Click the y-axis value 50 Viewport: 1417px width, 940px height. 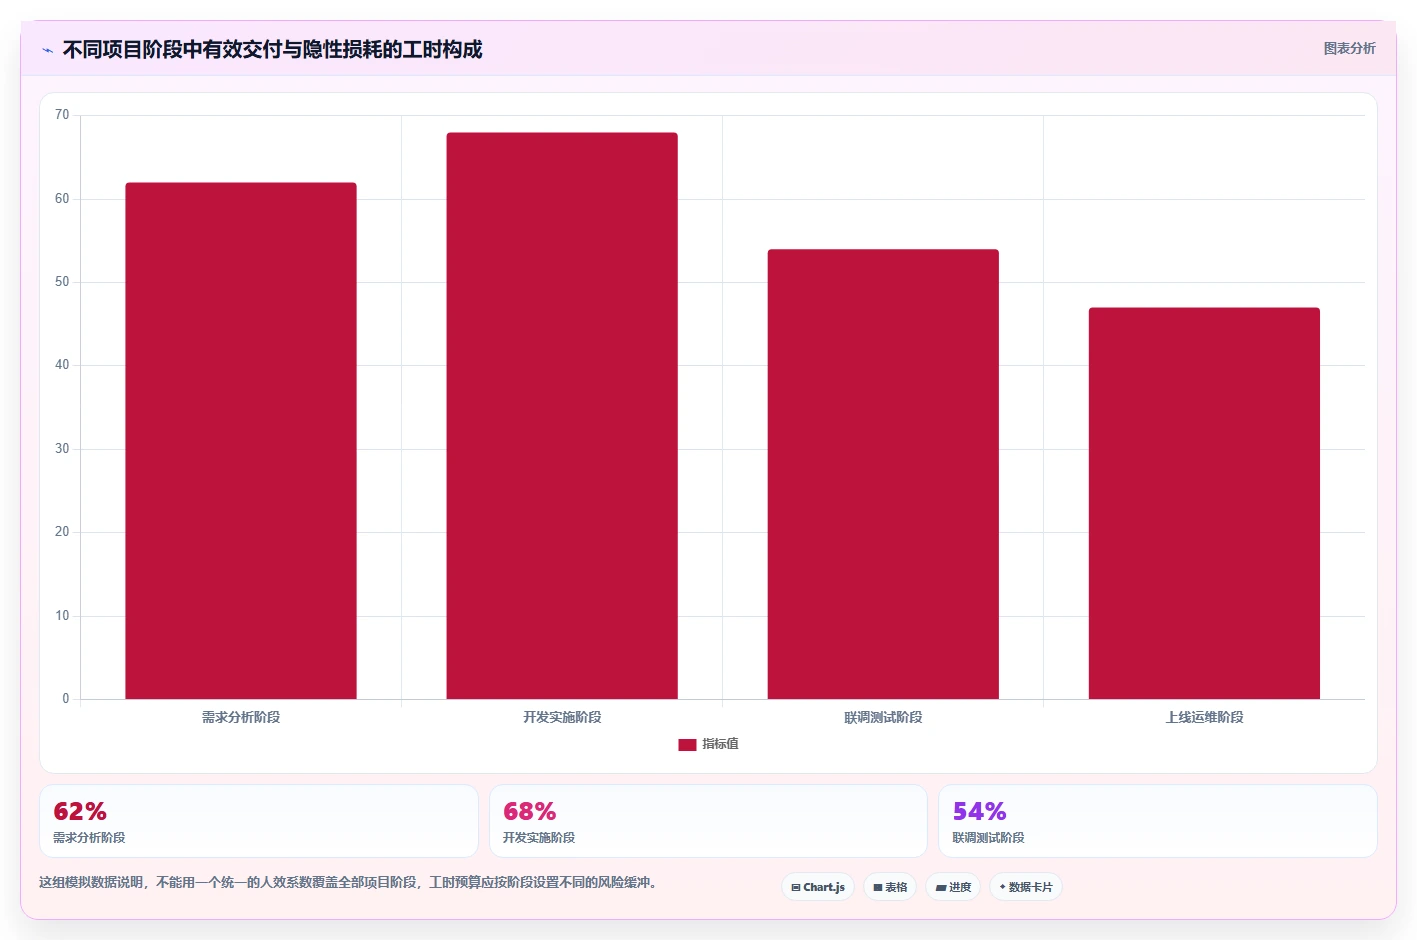[62, 282]
